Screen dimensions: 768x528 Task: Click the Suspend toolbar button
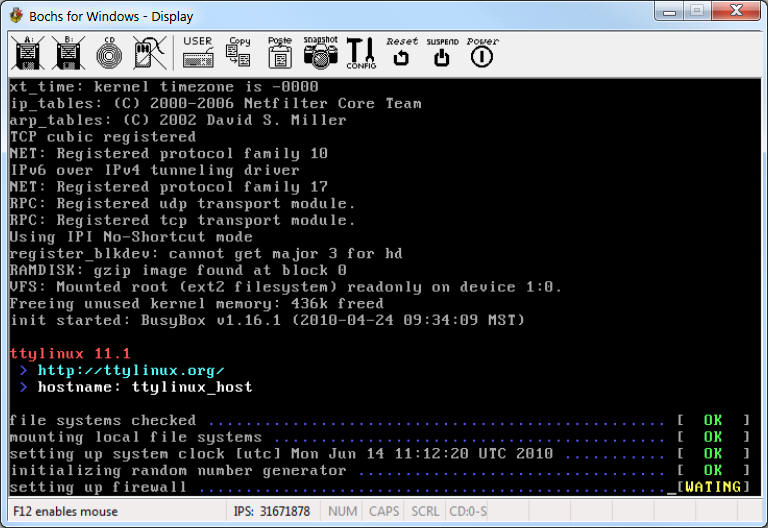coord(442,52)
